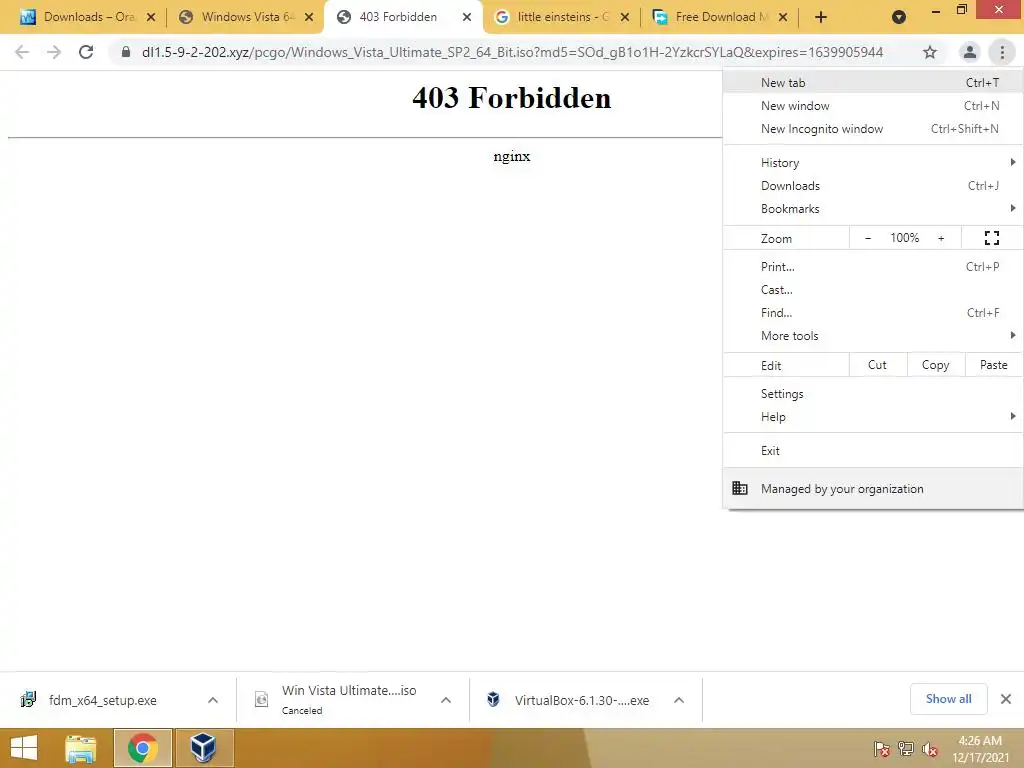Click Cut in the Edit row
Image resolution: width=1024 pixels, height=768 pixels.
click(x=878, y=365)
